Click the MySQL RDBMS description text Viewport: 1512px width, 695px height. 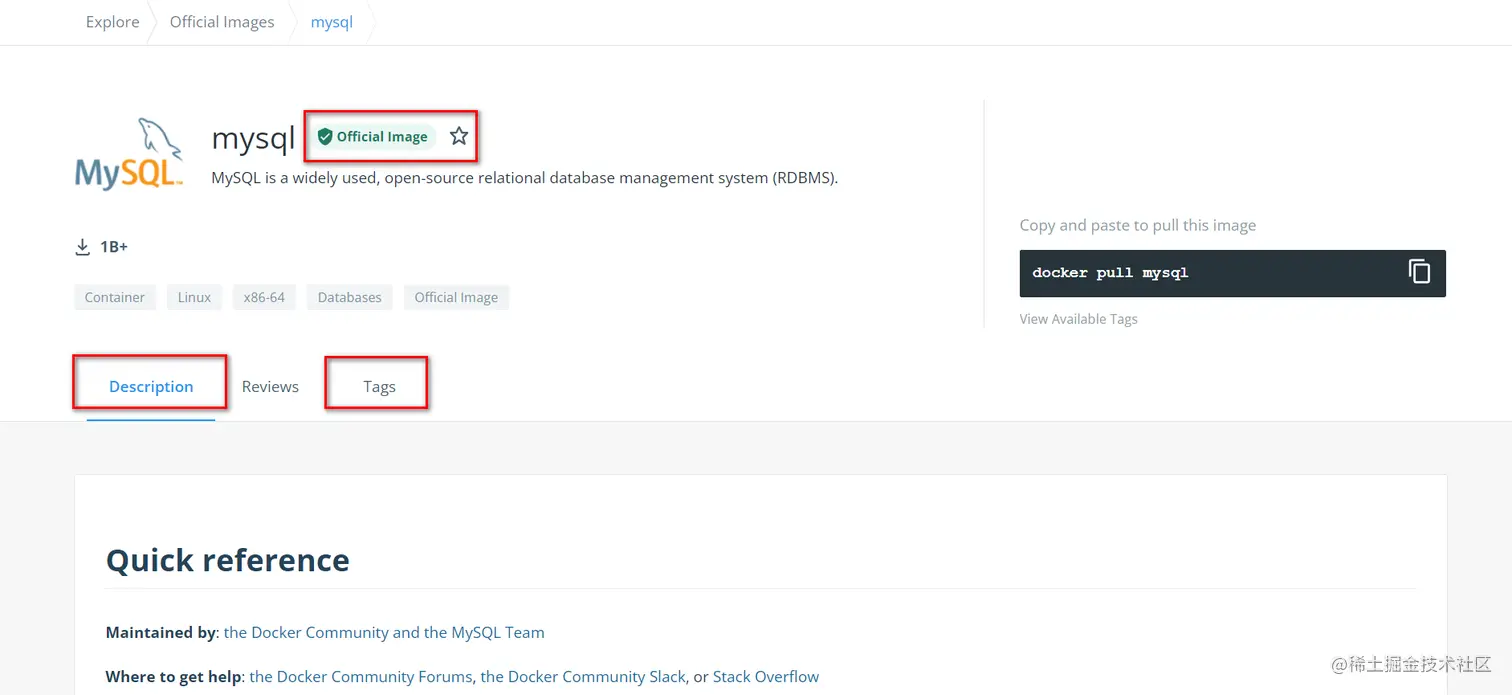(525, 178)
